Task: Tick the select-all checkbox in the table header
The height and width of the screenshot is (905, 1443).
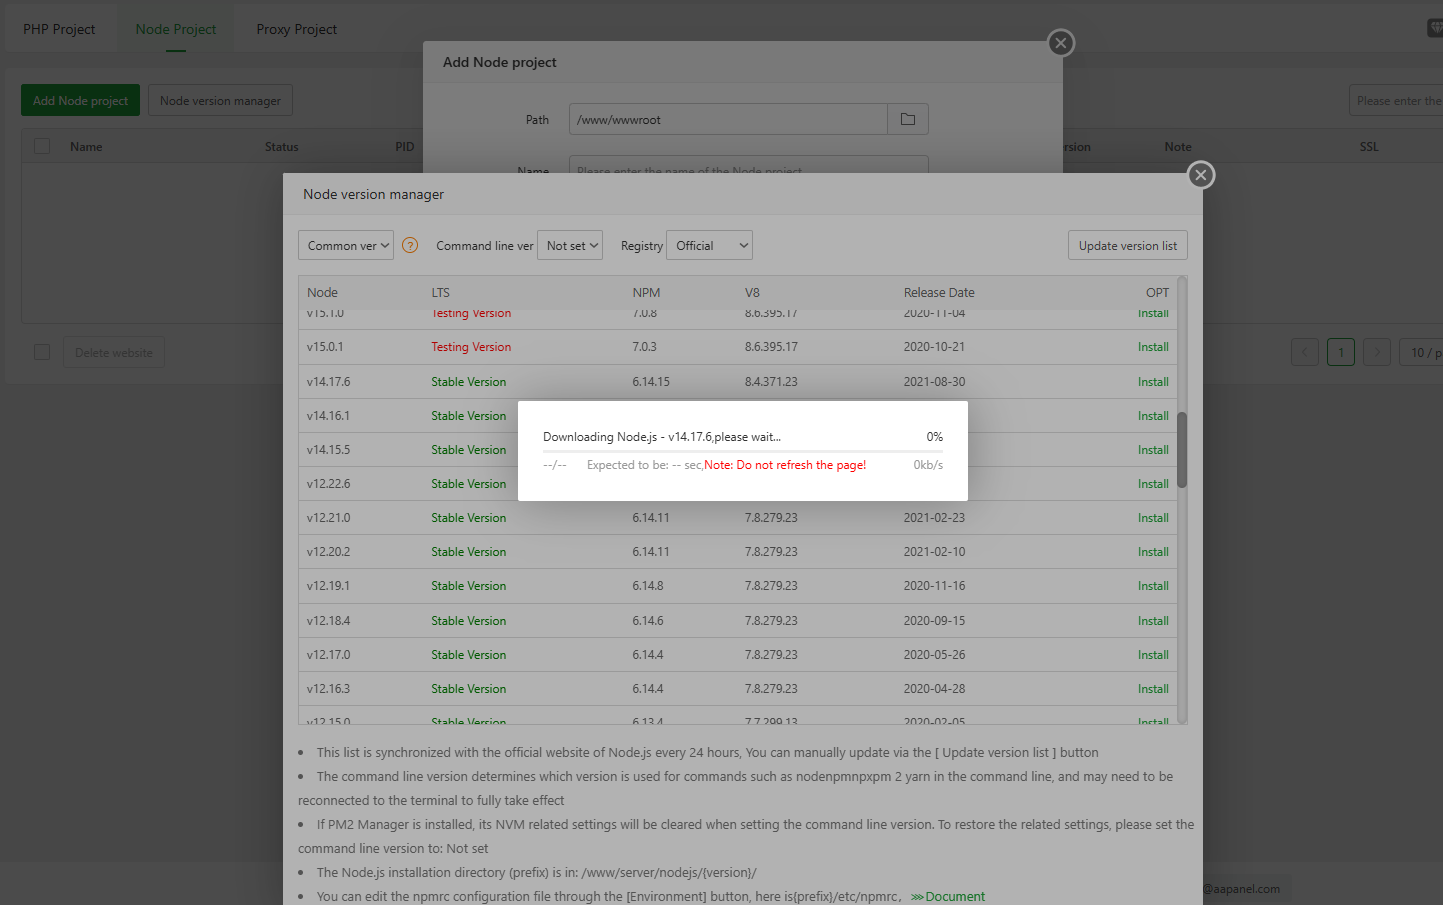Action: pos(42,146)
